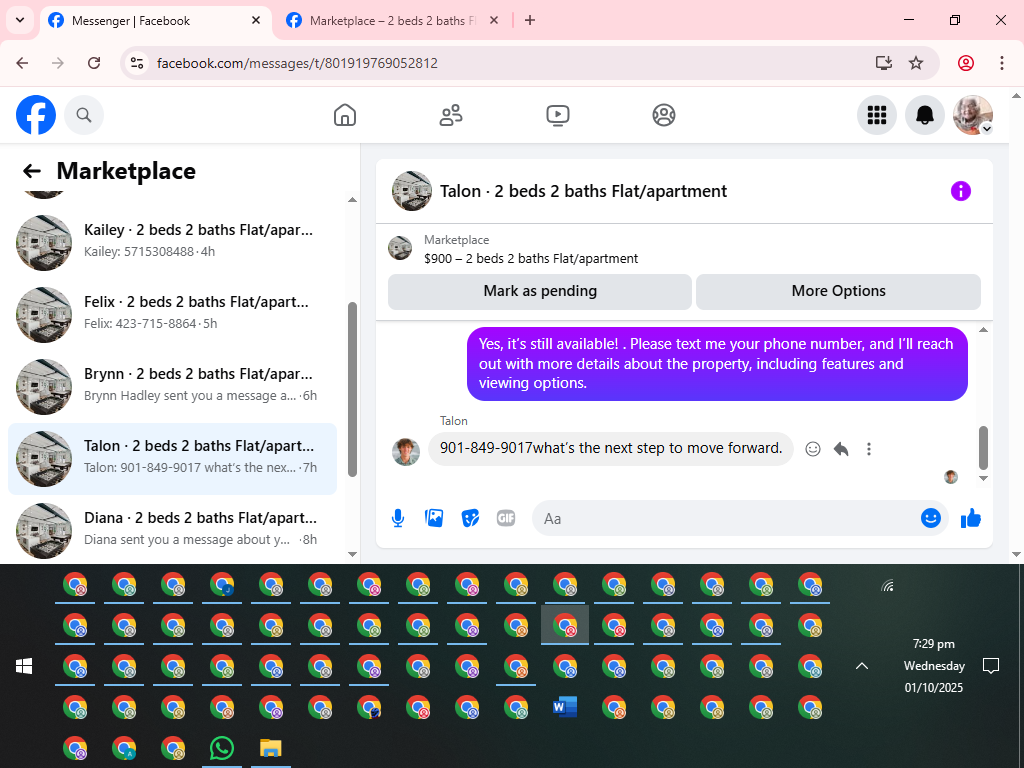Click the chat scroll-up arrow
The height and width of the screenshot is (768, 1024).
point(984,330)
